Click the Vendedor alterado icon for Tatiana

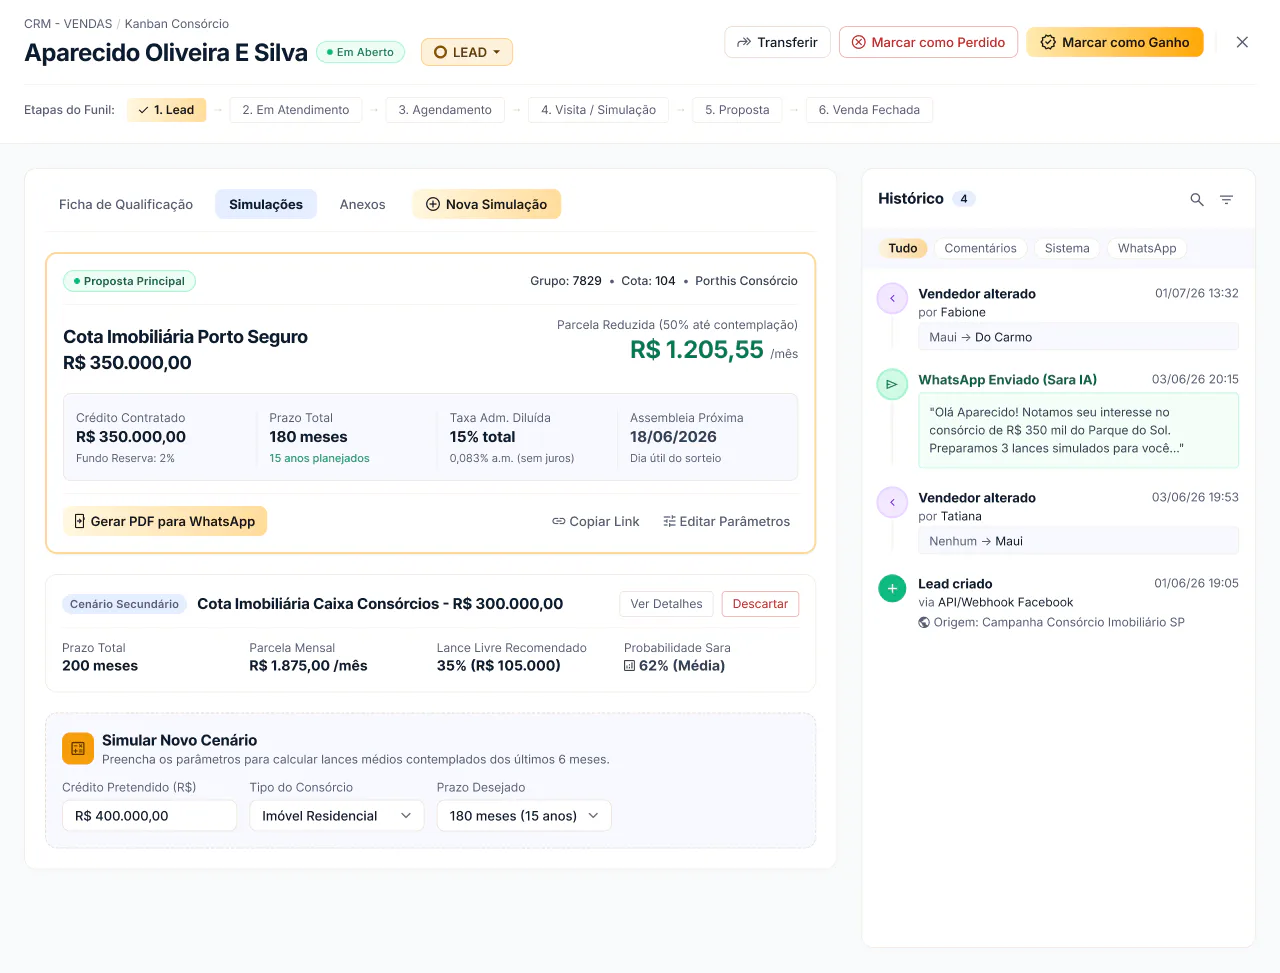[x=892, y=502]
